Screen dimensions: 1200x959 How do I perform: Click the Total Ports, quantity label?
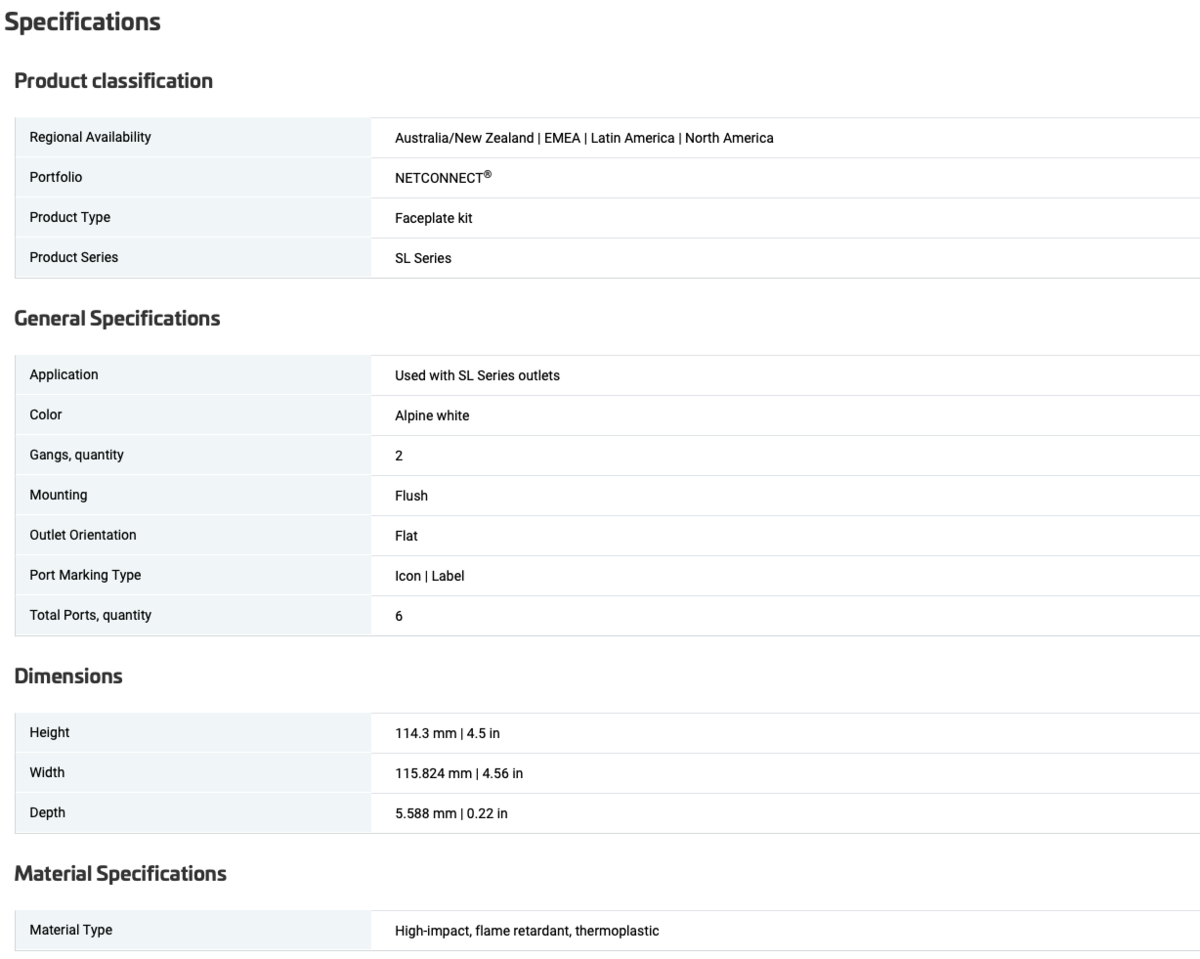tap(90, 615)
